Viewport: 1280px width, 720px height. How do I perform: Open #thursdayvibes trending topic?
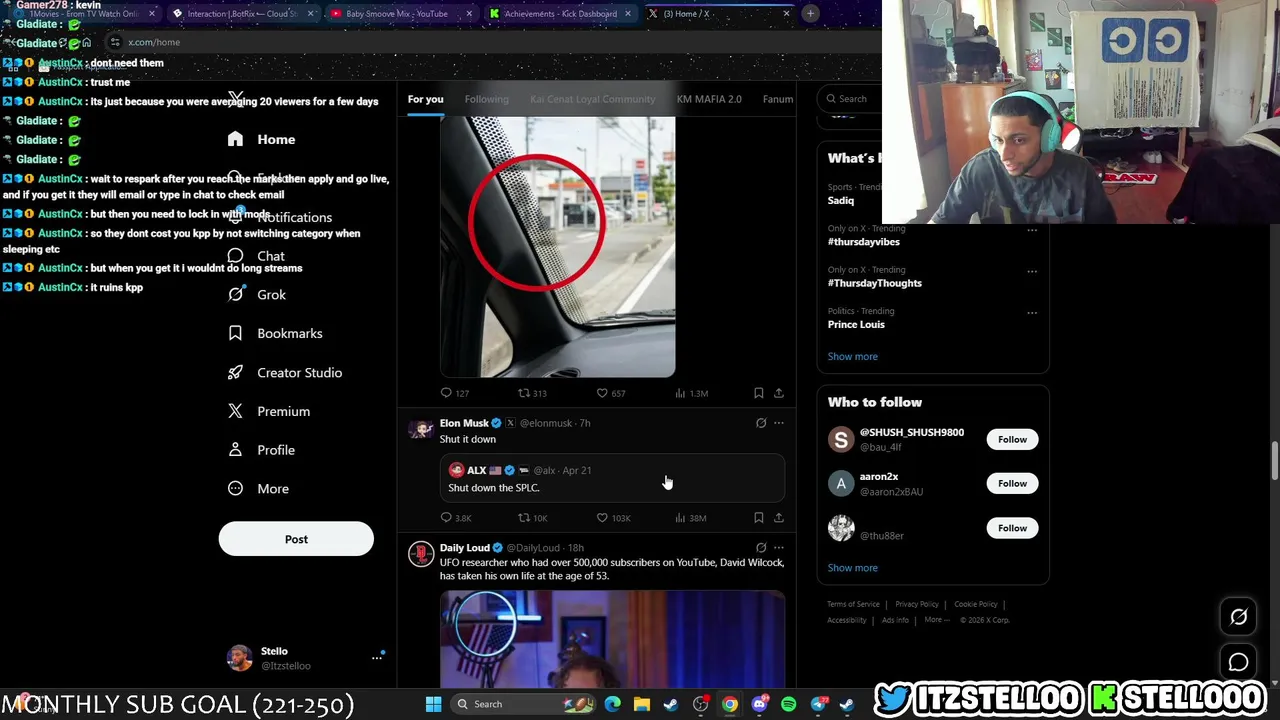click(x=864, y=242)
